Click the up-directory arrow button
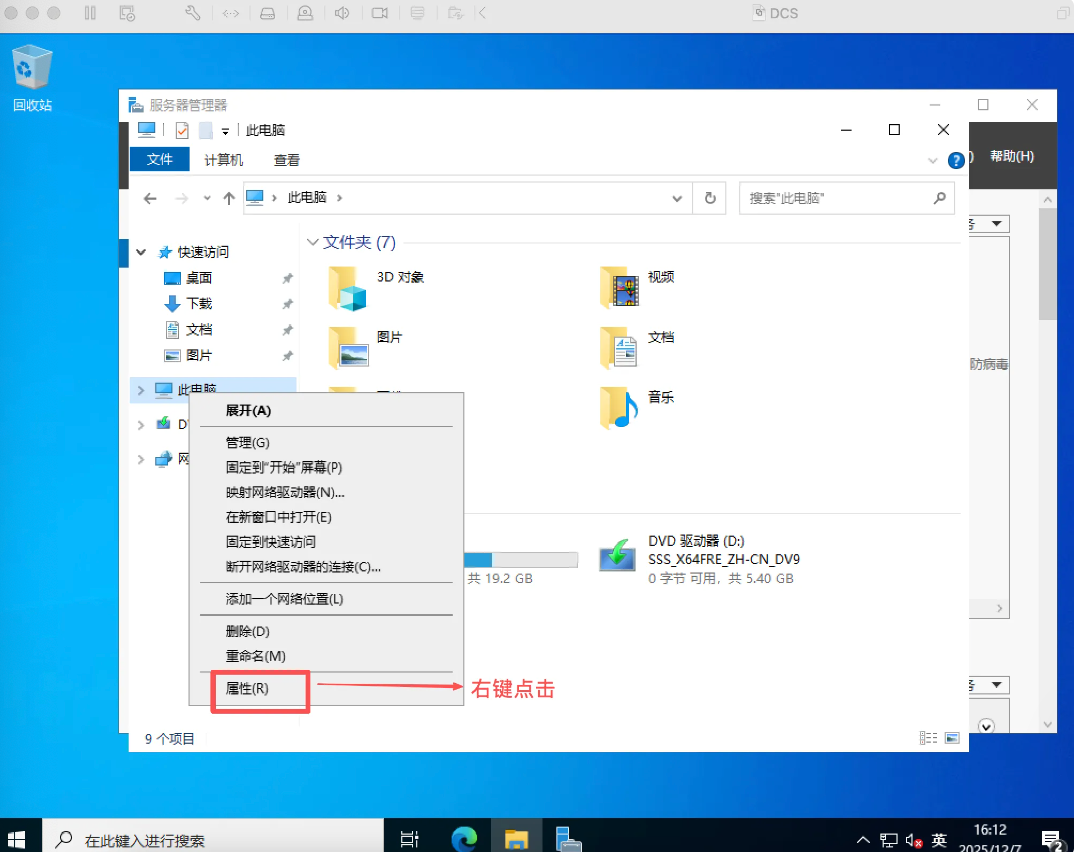Image resolution: width=1074 pixels, height=852 pixels. click(x=229, y=198)
